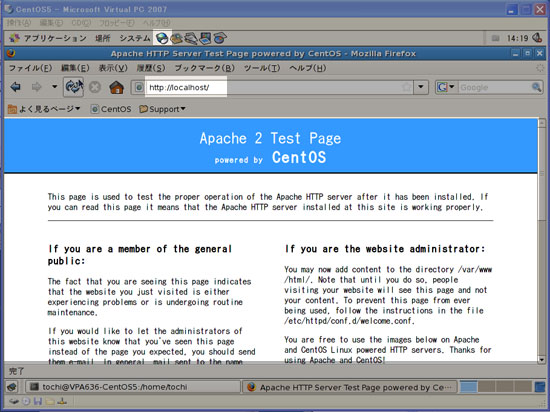Viewport: 550px width, 412px height.
Task: Open the GNOME アプリケーション menu
Action: pos(48,38)
